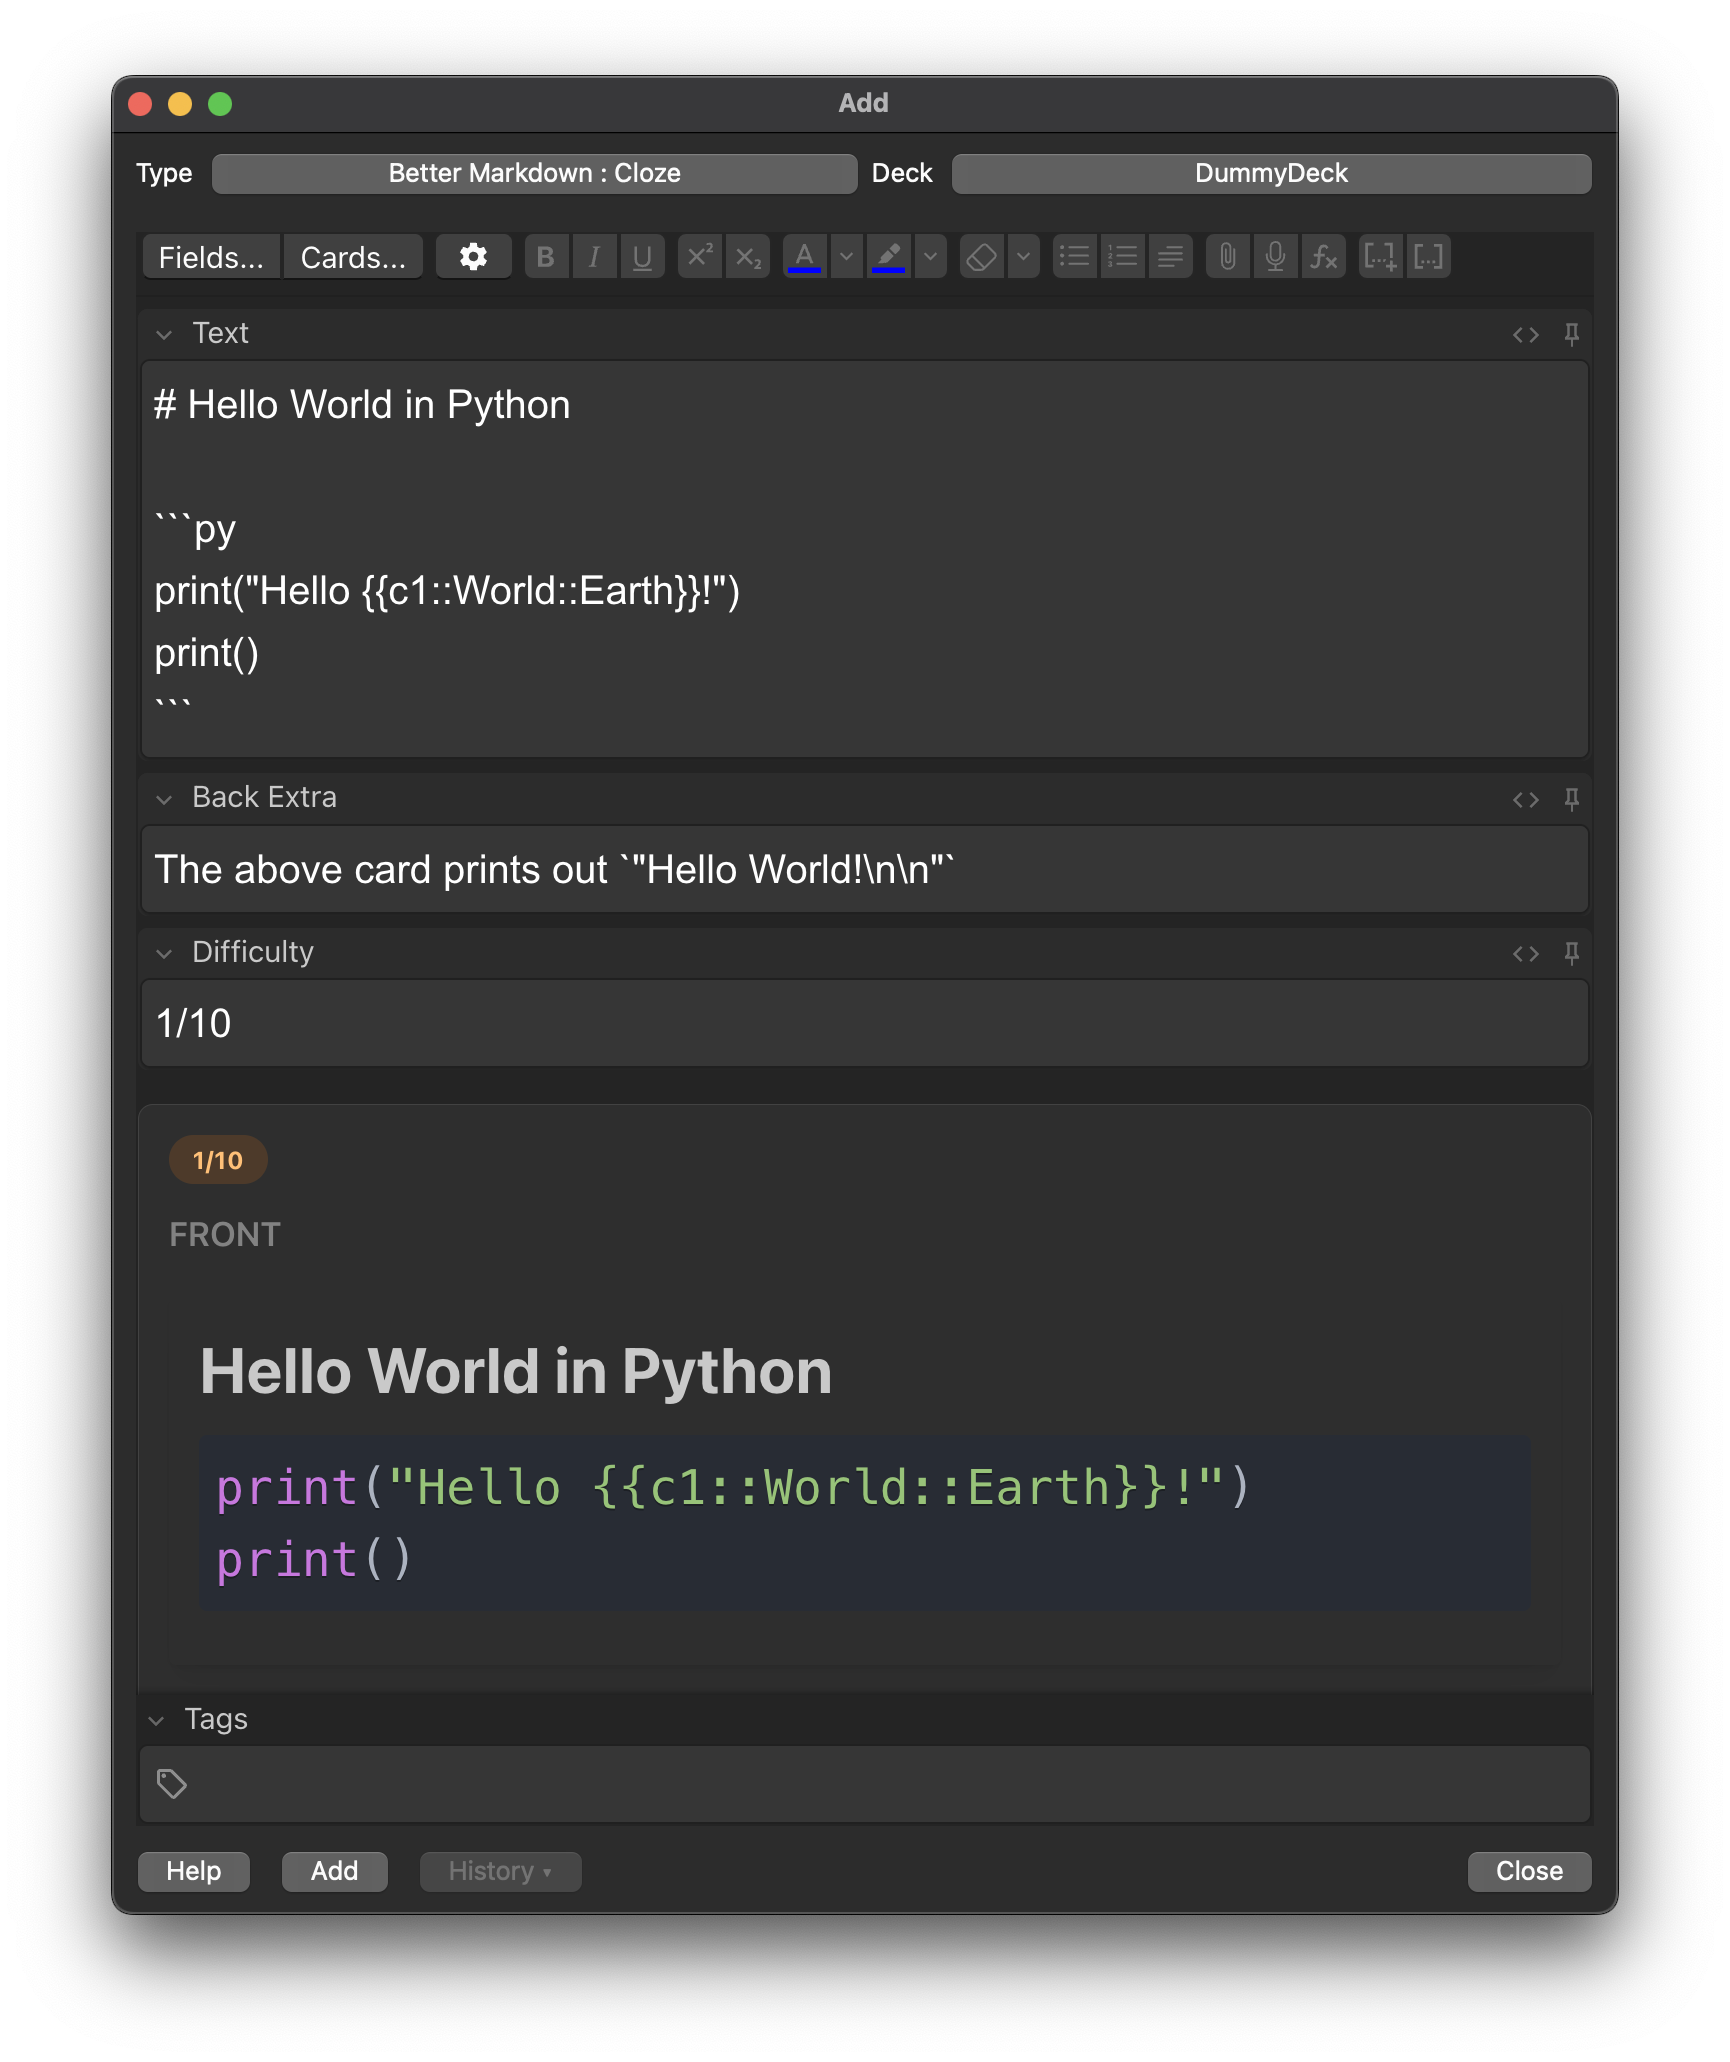Open the History dropdown button
The image size is (1730, 2062).
pos(500,1871)
